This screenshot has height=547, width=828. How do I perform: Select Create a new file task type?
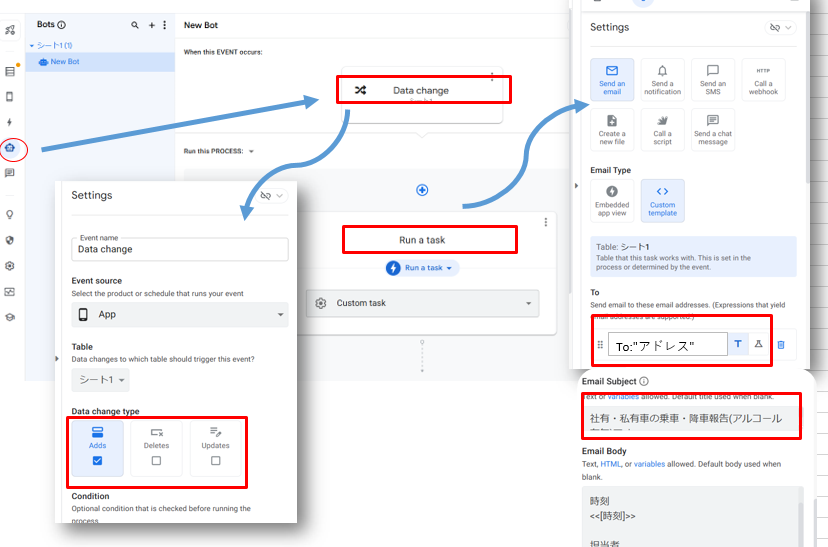[x=612, y=130]
